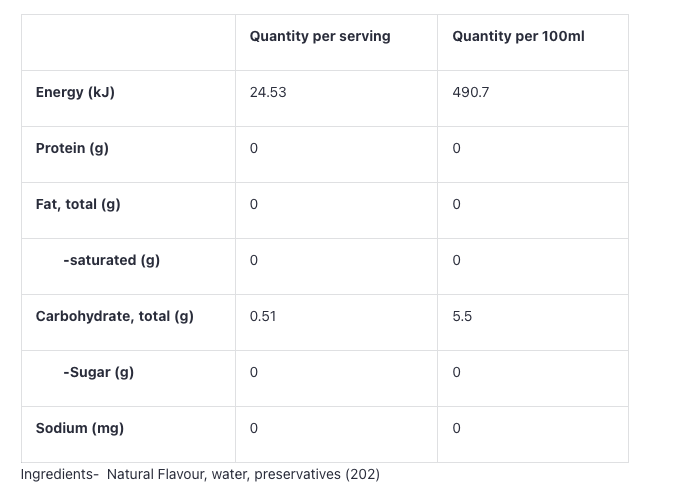Click the "Fat, total (g)" row label
Screen dimensions: 677x489
point(78,204)
